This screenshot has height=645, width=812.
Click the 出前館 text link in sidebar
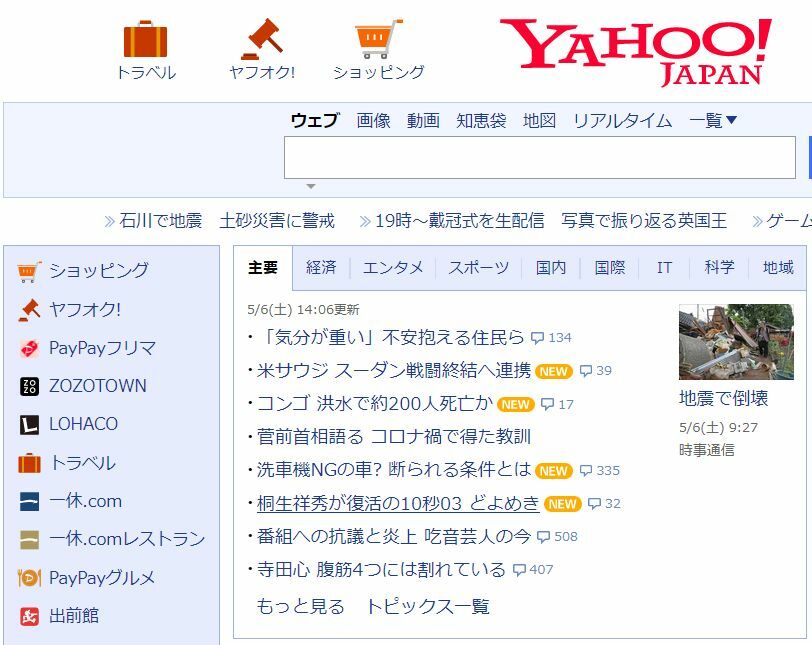pyautogui.click(x=74, y=616)
